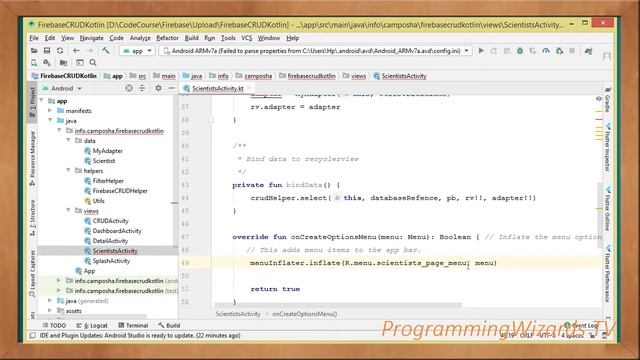This screenshot has width=640, height=360.
Task: Open the Flutter Outline side panel
Action: [x=607, y=209]
